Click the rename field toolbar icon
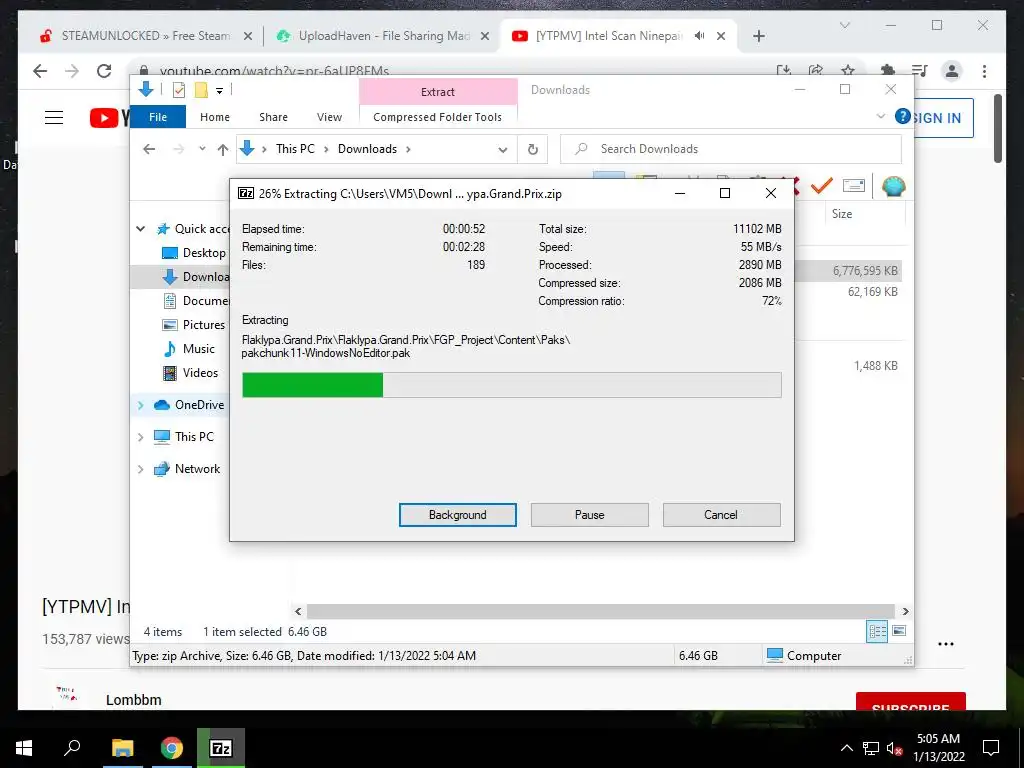 pos(854,186)
